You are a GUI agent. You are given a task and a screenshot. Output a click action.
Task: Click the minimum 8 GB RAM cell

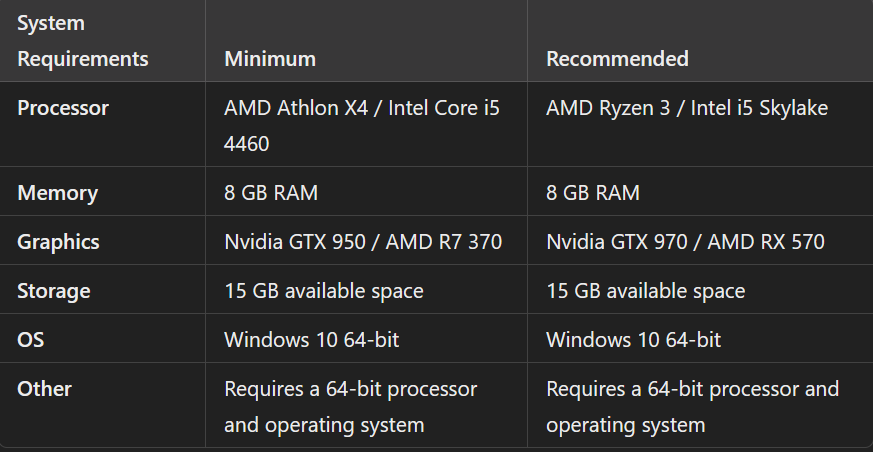tap(271, 193)
